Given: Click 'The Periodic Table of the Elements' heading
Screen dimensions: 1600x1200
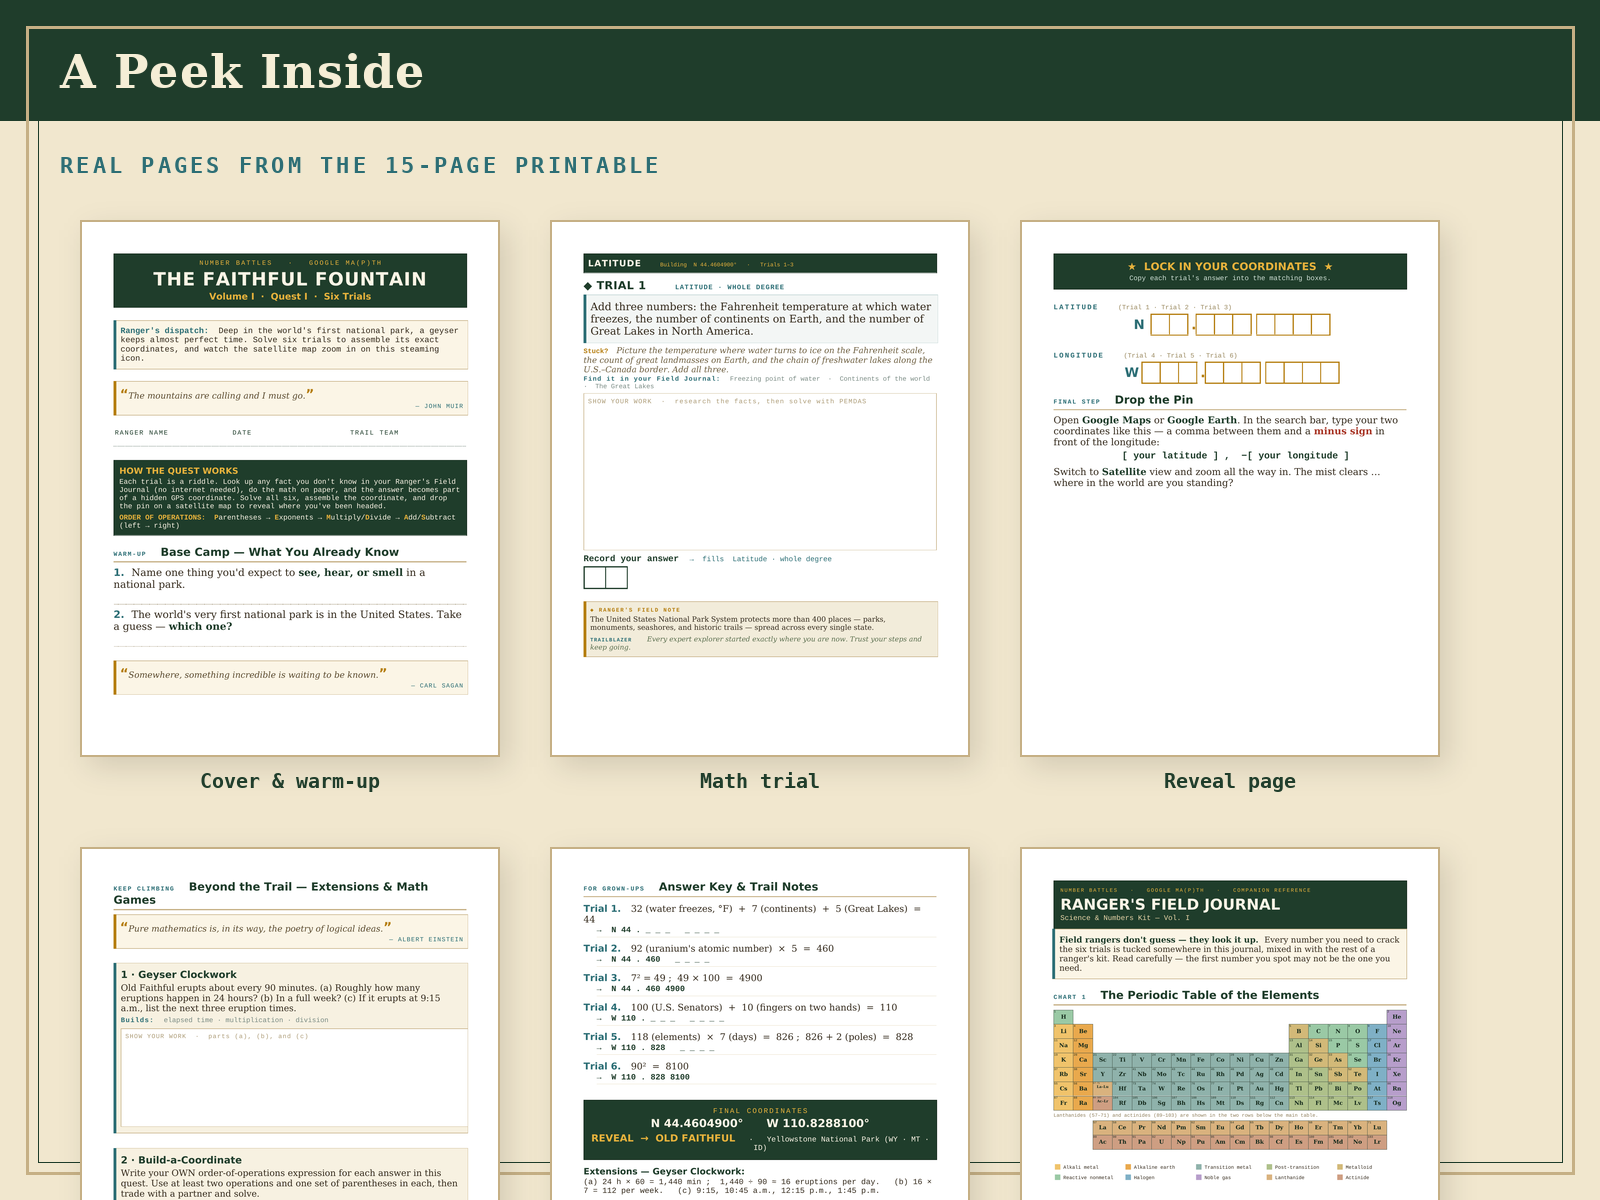Looking at the screenshot, I should point(1210,995).
